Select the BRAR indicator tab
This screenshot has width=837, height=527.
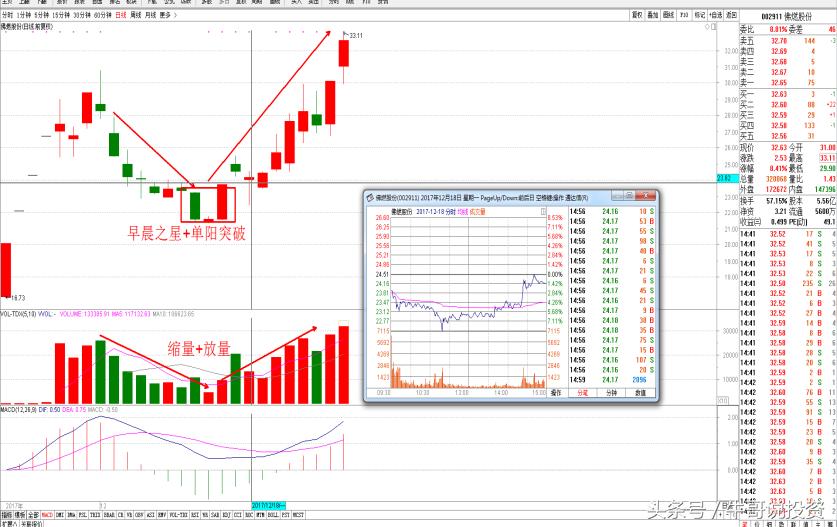click(x=109, y=515)
